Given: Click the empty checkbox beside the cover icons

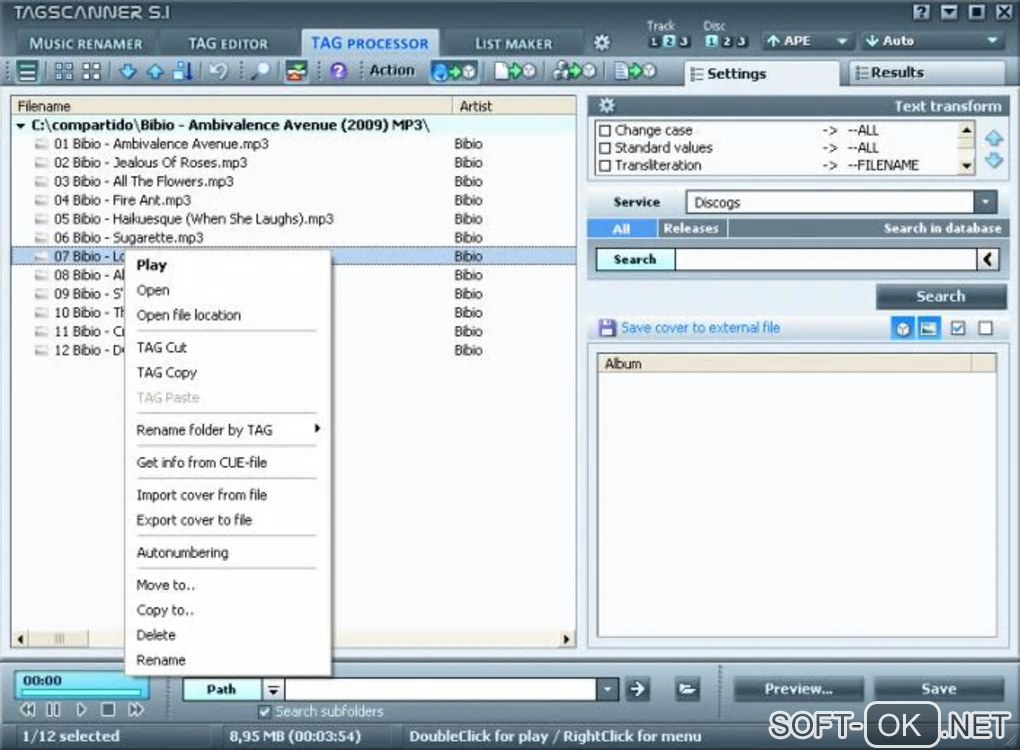Looking at the screenshot, I should (x=986, y=328).
